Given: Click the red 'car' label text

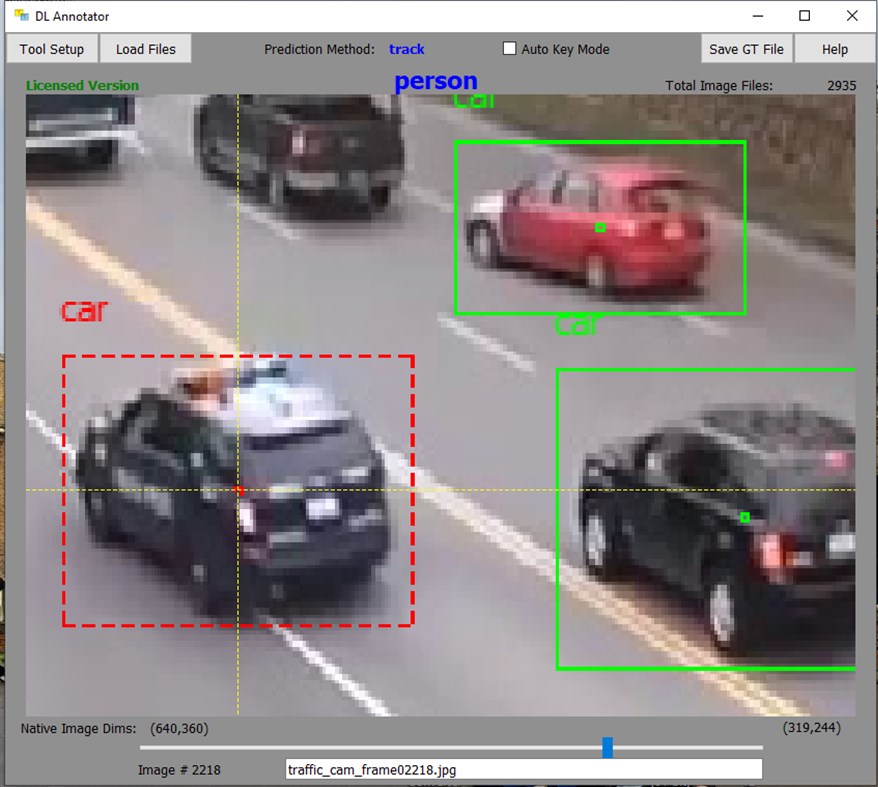Looking at the screenshot, I should click(84, 311).
